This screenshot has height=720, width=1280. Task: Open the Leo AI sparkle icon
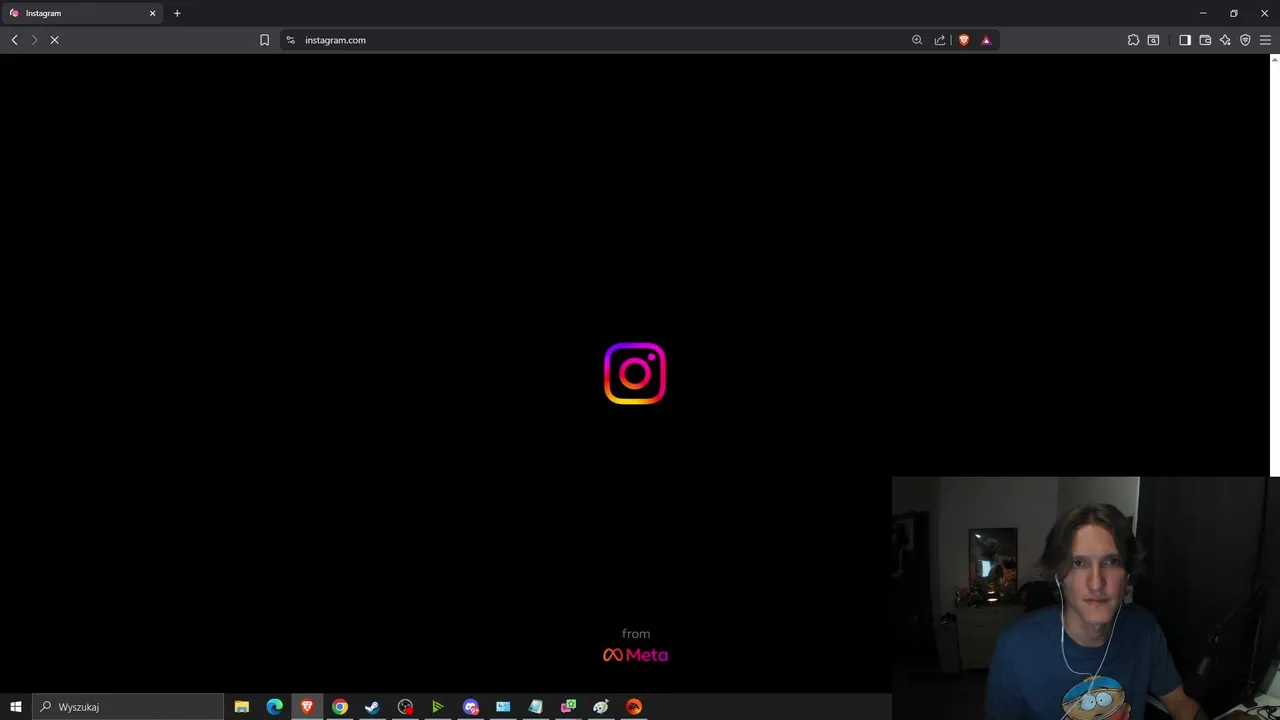click(x=1225, y=40)
